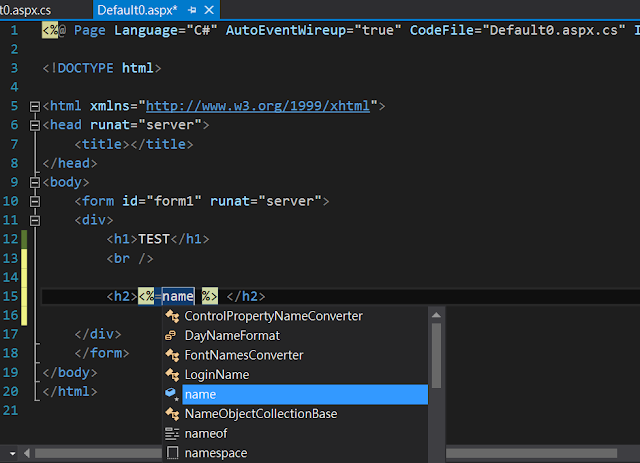Click the empty title element

(134, 144)
